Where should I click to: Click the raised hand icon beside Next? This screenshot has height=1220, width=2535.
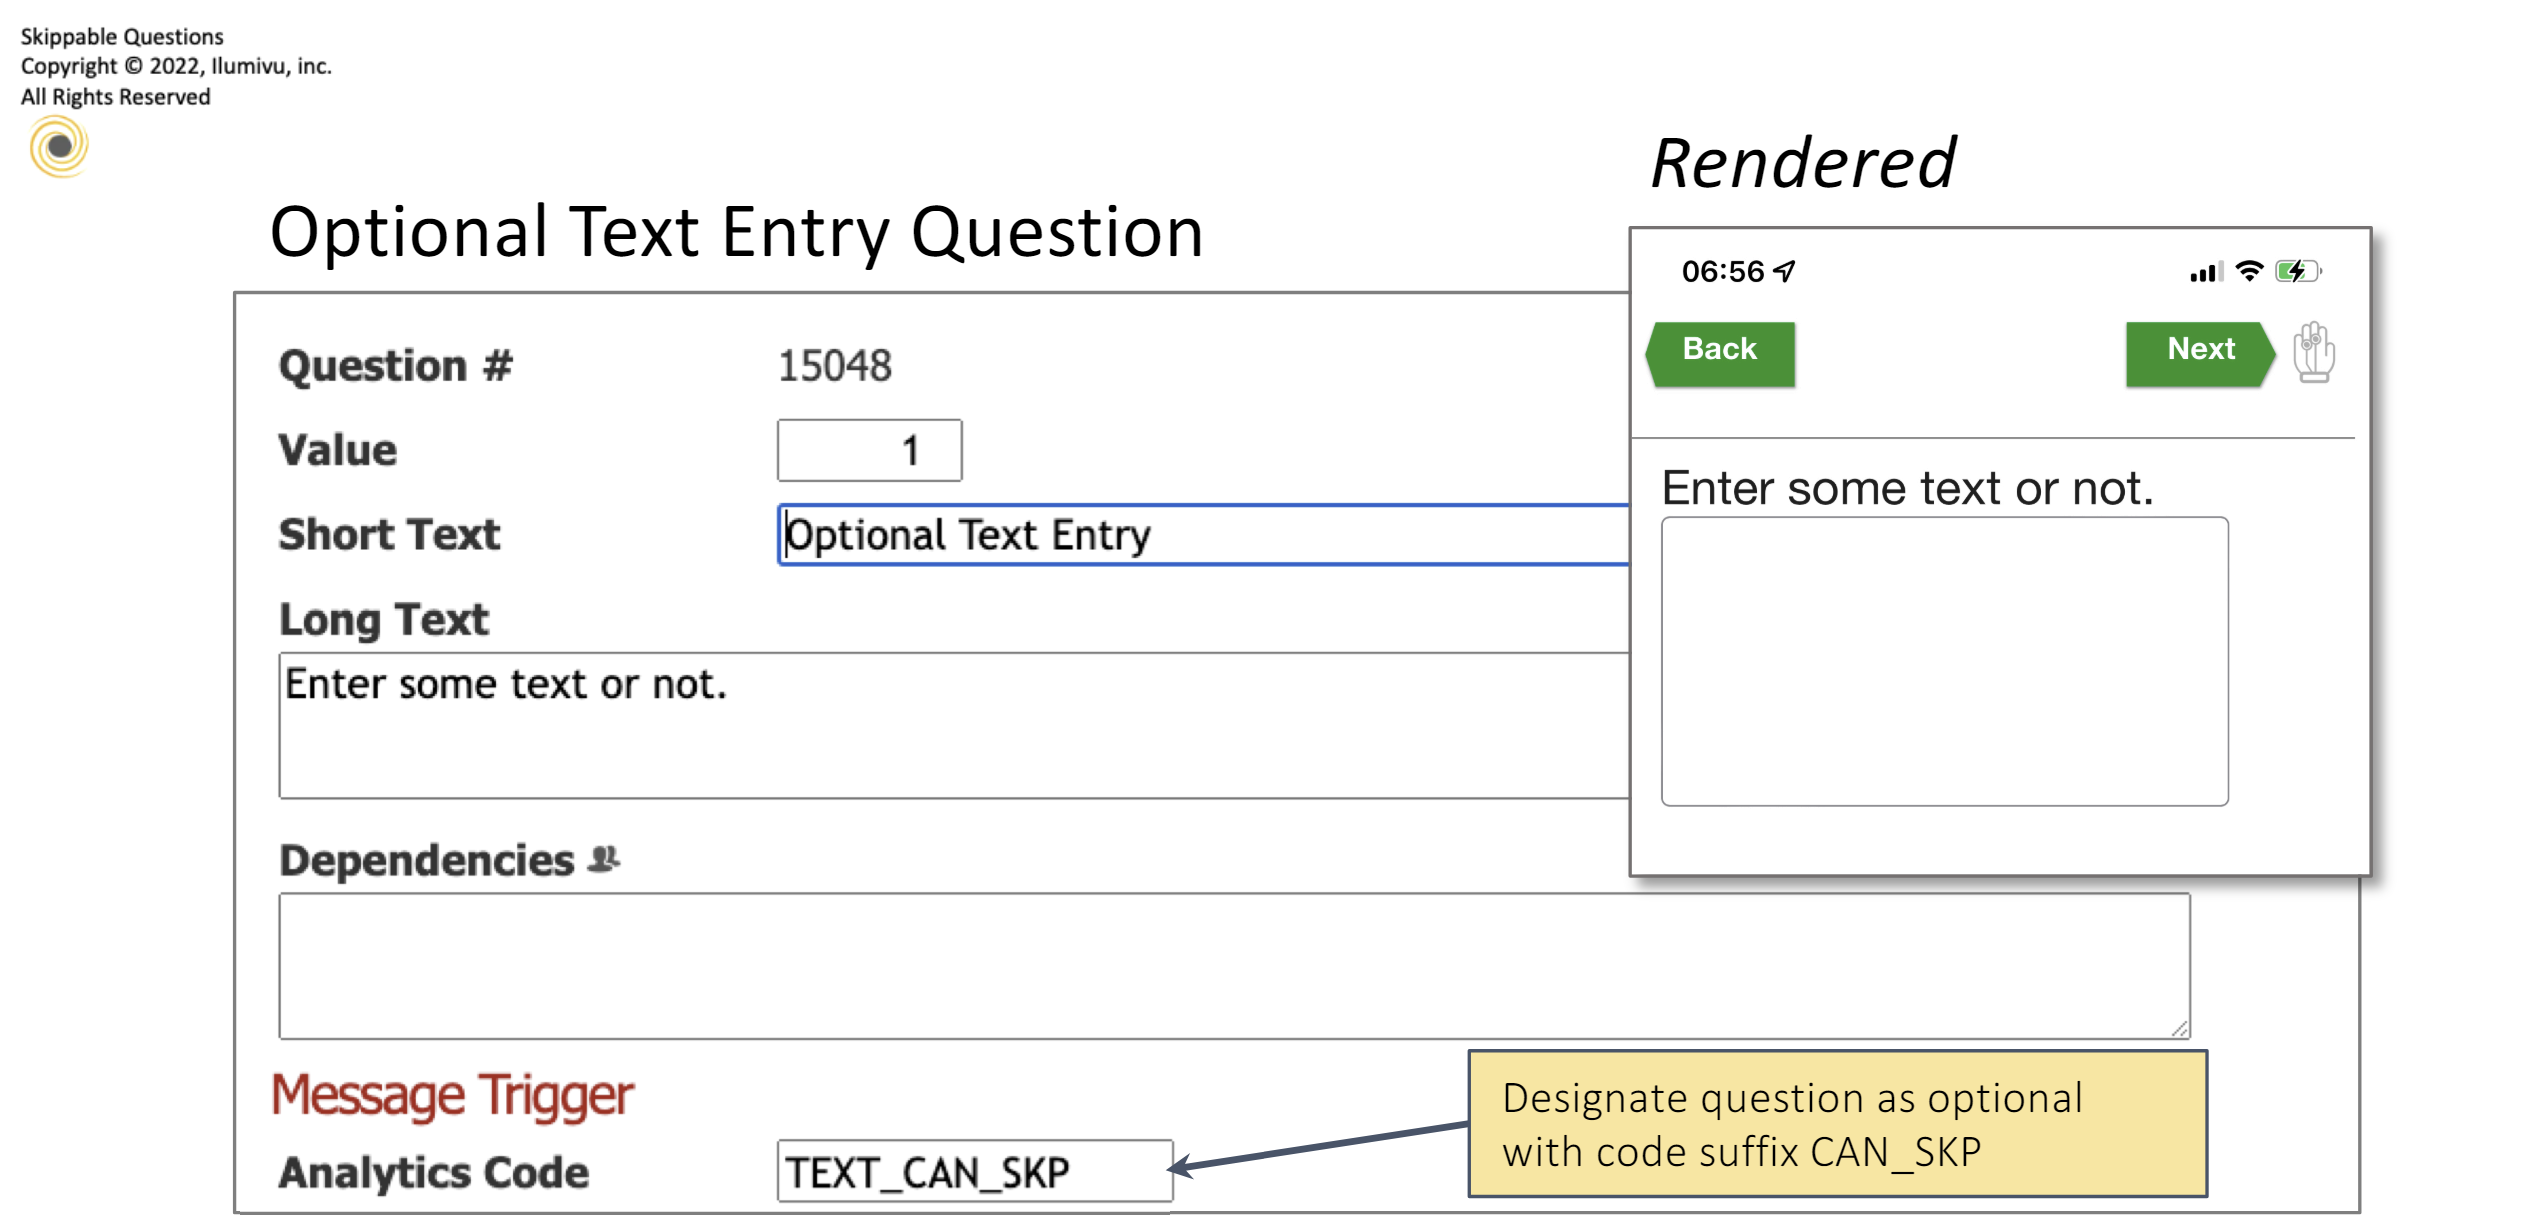tap(2313, 352)
